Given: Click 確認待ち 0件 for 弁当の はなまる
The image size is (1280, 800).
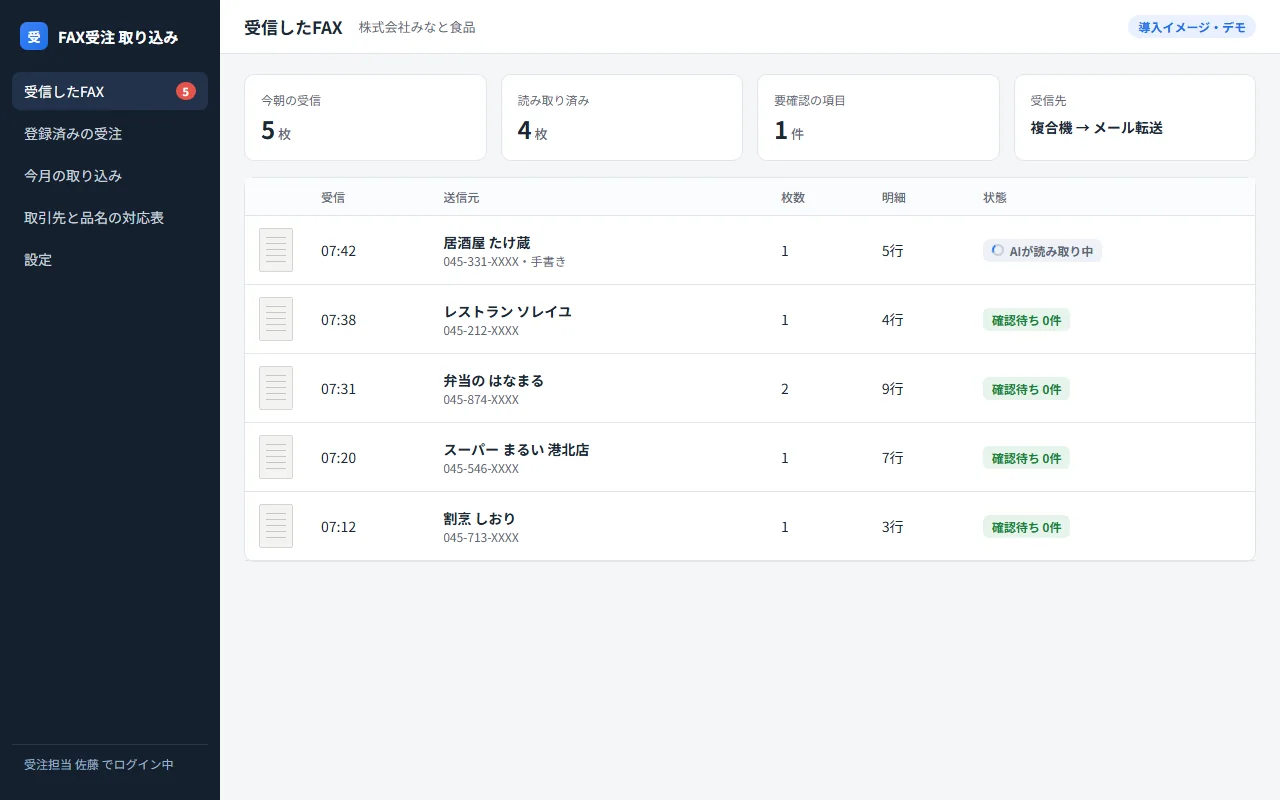Looking at the screenshot, I should (1026, 389).
